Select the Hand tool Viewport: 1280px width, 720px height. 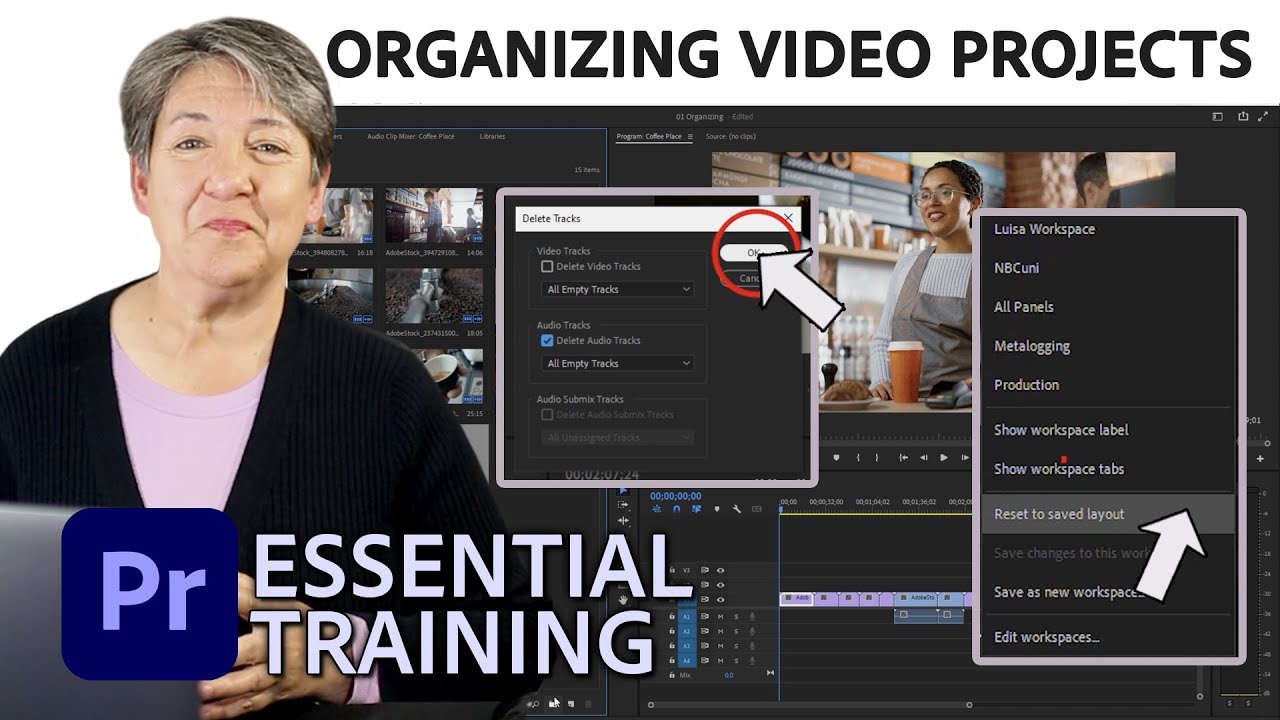pos(623,600)
